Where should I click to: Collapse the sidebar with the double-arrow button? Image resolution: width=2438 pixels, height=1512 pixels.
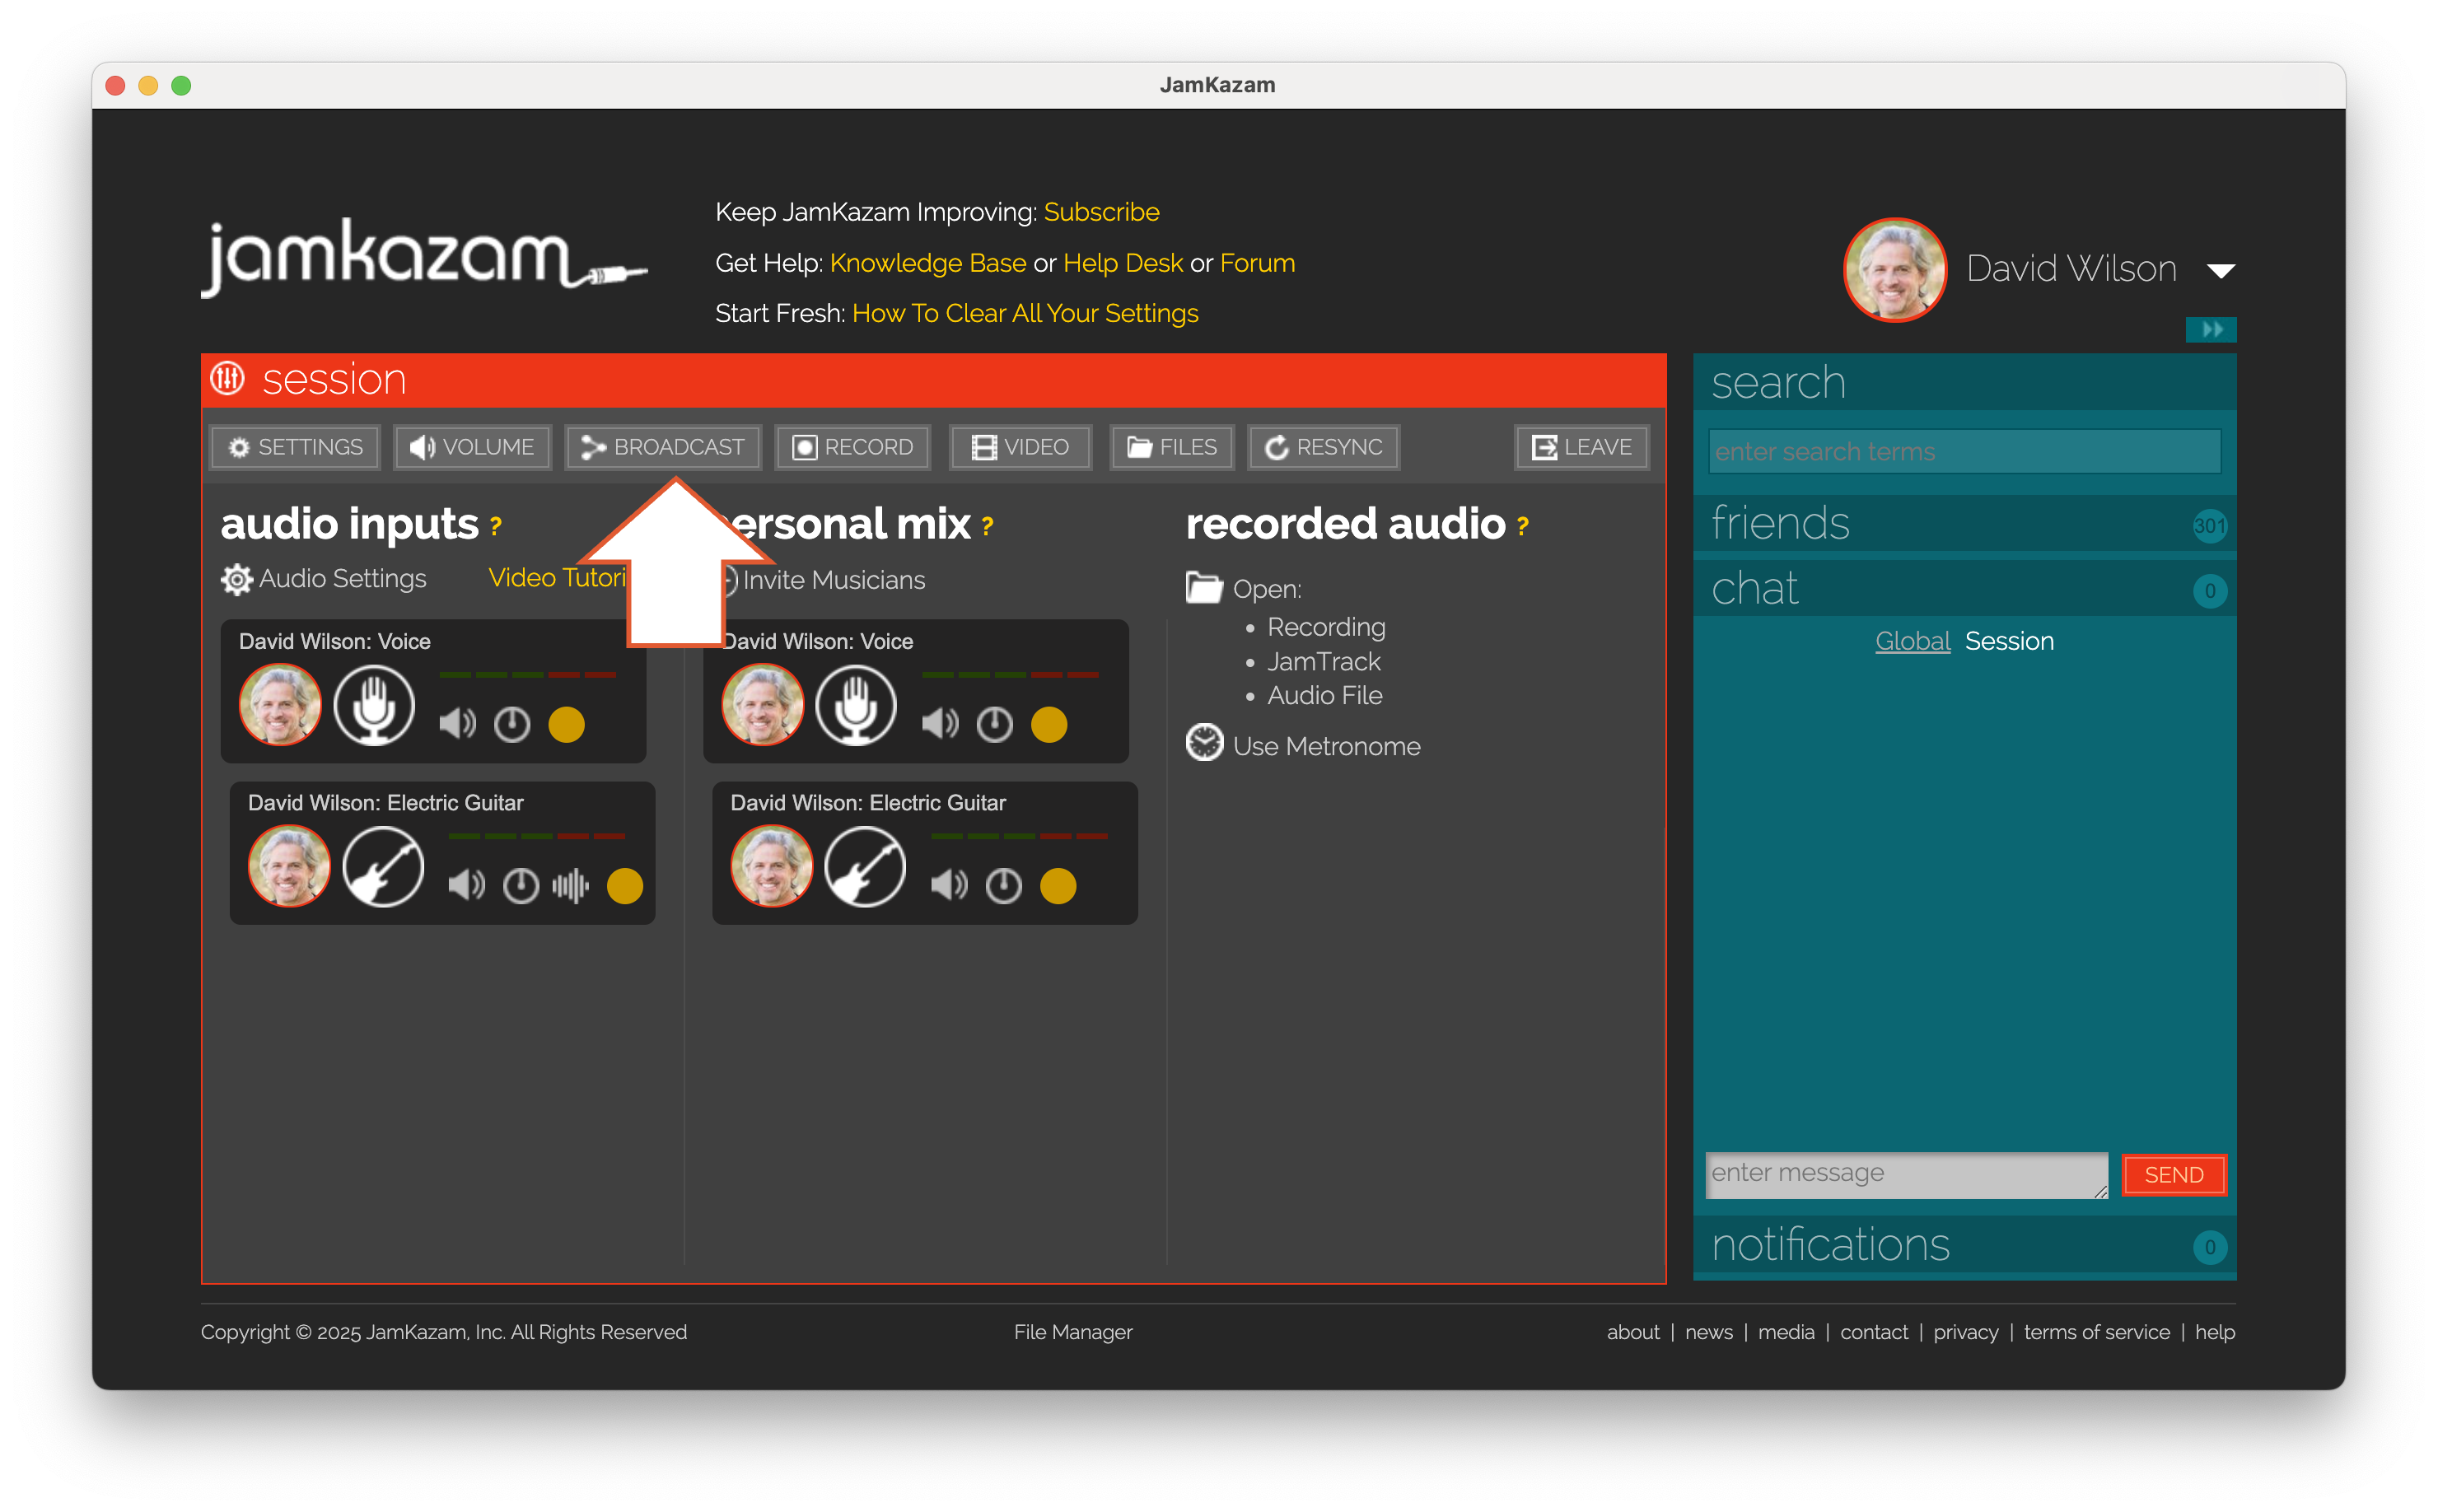click(x=2210, y=329)
